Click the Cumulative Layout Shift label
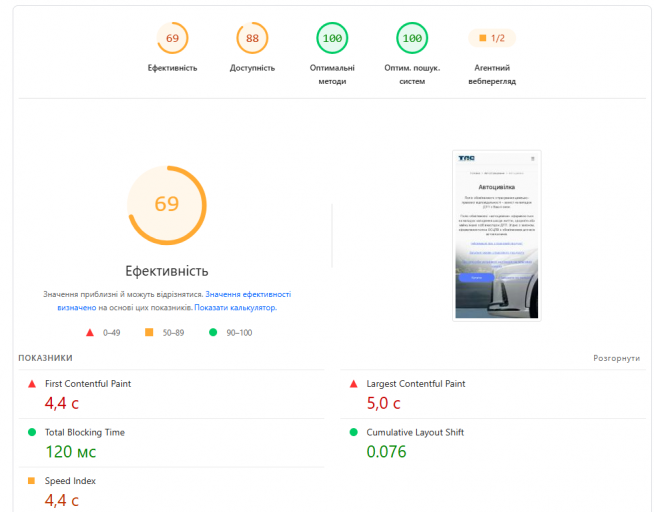Screen dimensions: 654x512 pos(415,432)
